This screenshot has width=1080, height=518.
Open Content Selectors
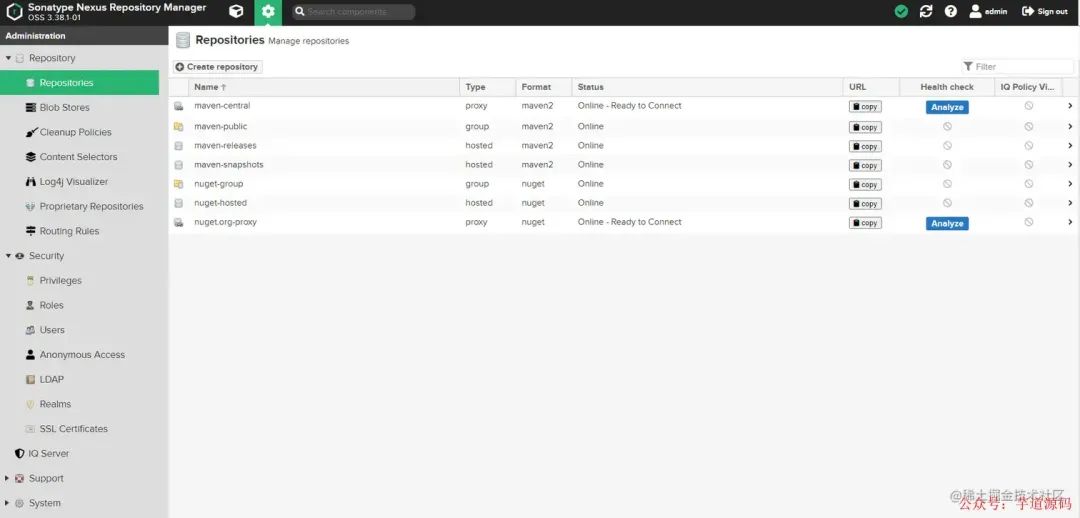79,157
